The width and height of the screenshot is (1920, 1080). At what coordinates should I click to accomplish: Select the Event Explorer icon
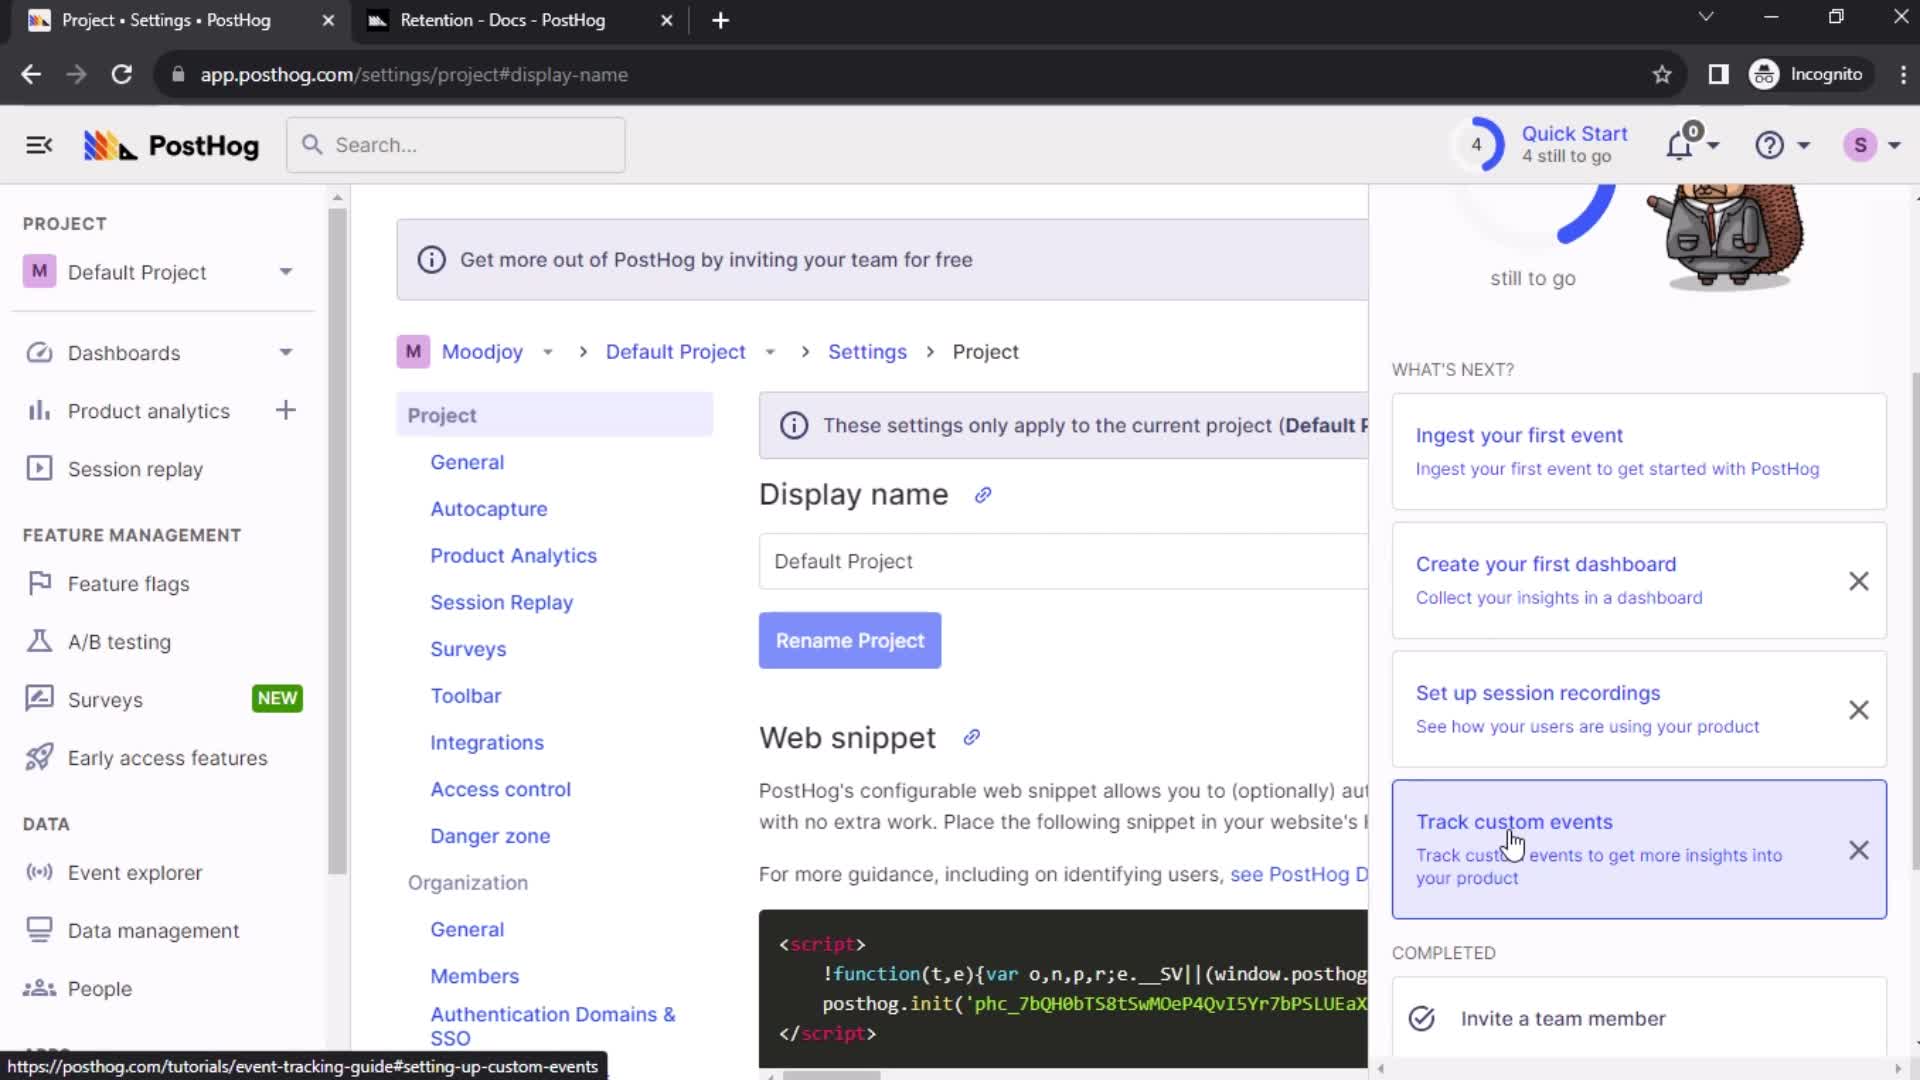pyautogui.click(x=37, y=872)
